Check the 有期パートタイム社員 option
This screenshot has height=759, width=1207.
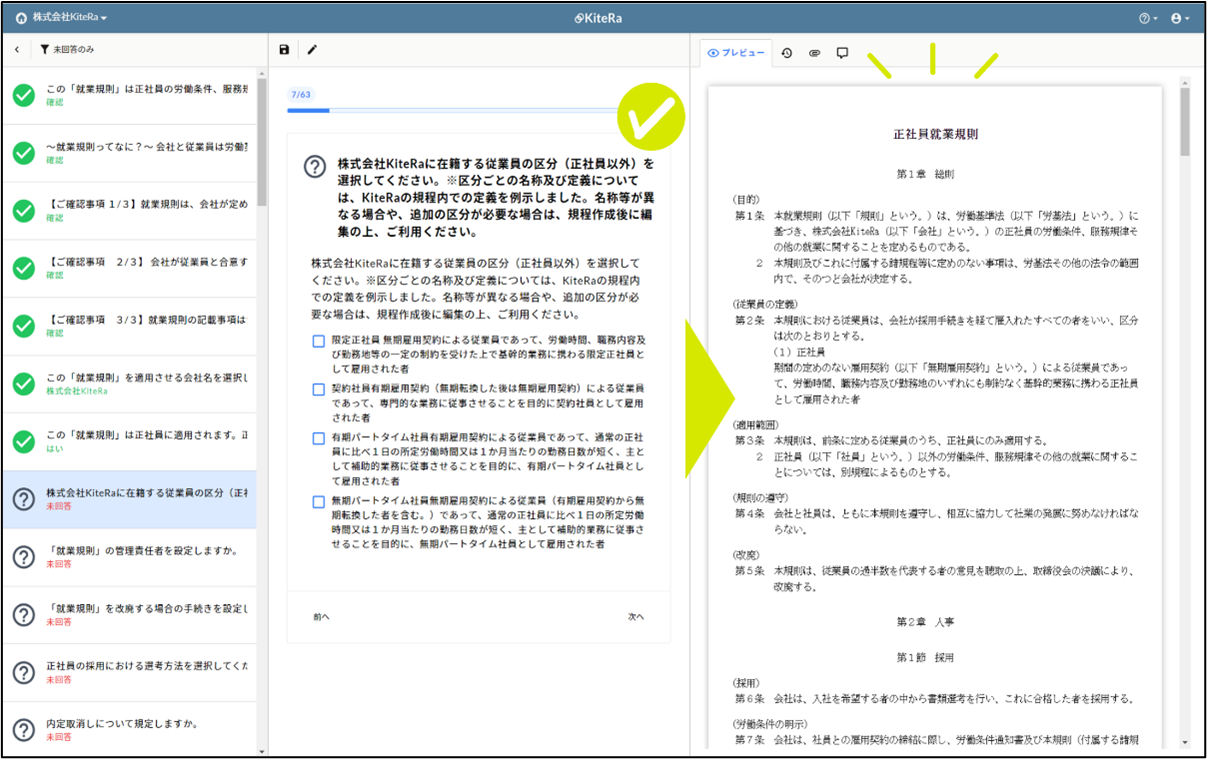(318, 438)
